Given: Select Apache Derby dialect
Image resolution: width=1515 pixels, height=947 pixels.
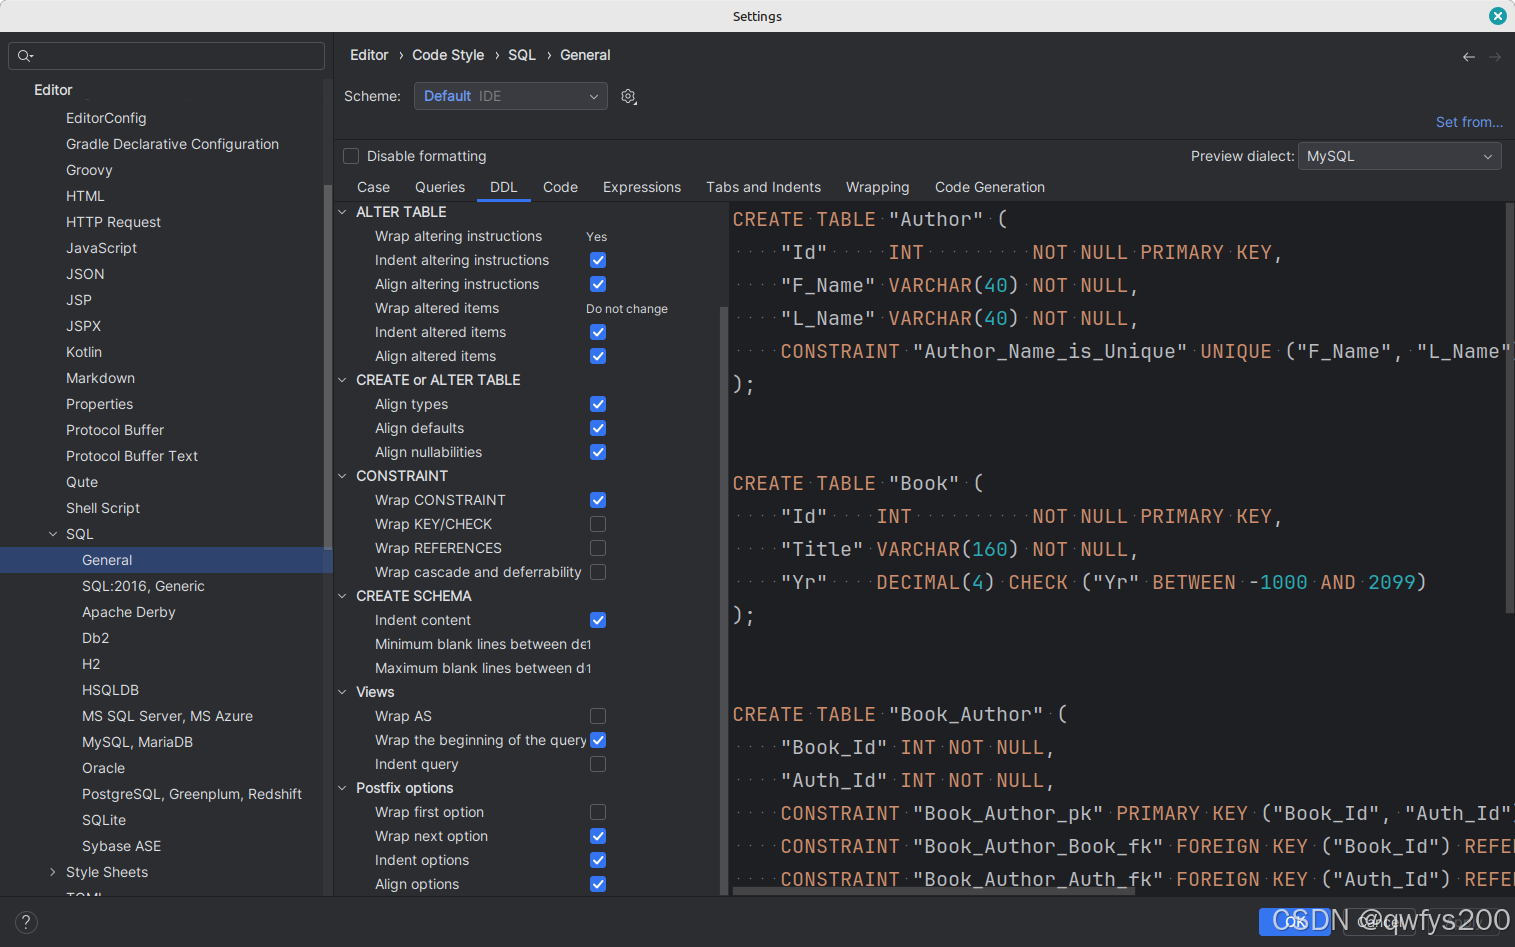Looking at the screenshot, I should (129, 612).
